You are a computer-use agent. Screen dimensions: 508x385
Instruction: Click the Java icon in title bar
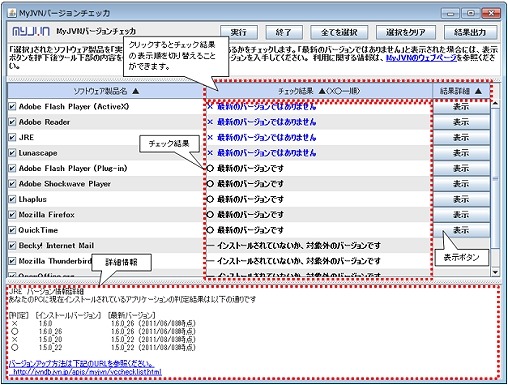point(12,13)
